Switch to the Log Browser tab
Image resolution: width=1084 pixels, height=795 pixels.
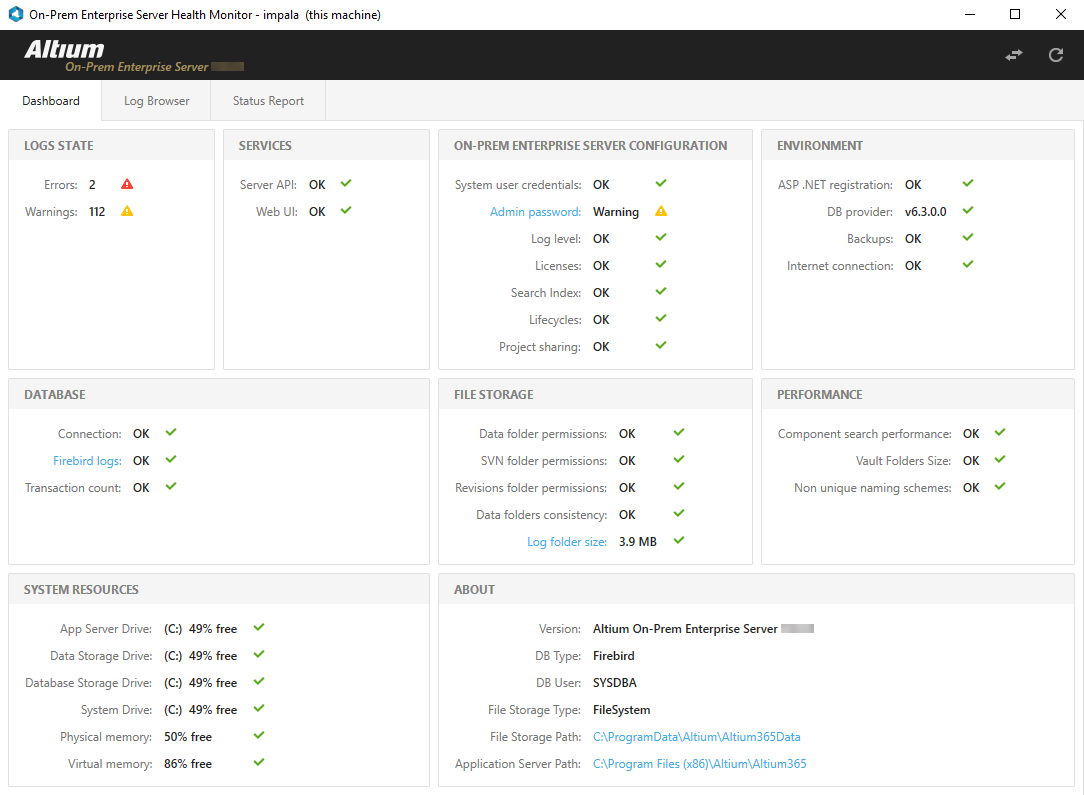155,100
